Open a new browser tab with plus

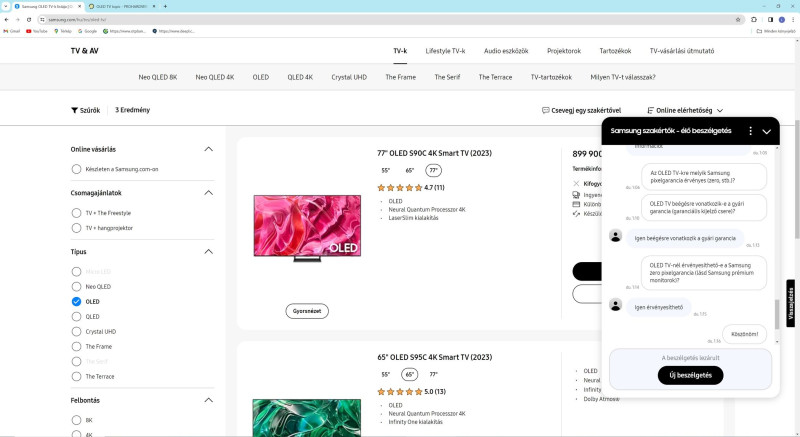point(165,6)
